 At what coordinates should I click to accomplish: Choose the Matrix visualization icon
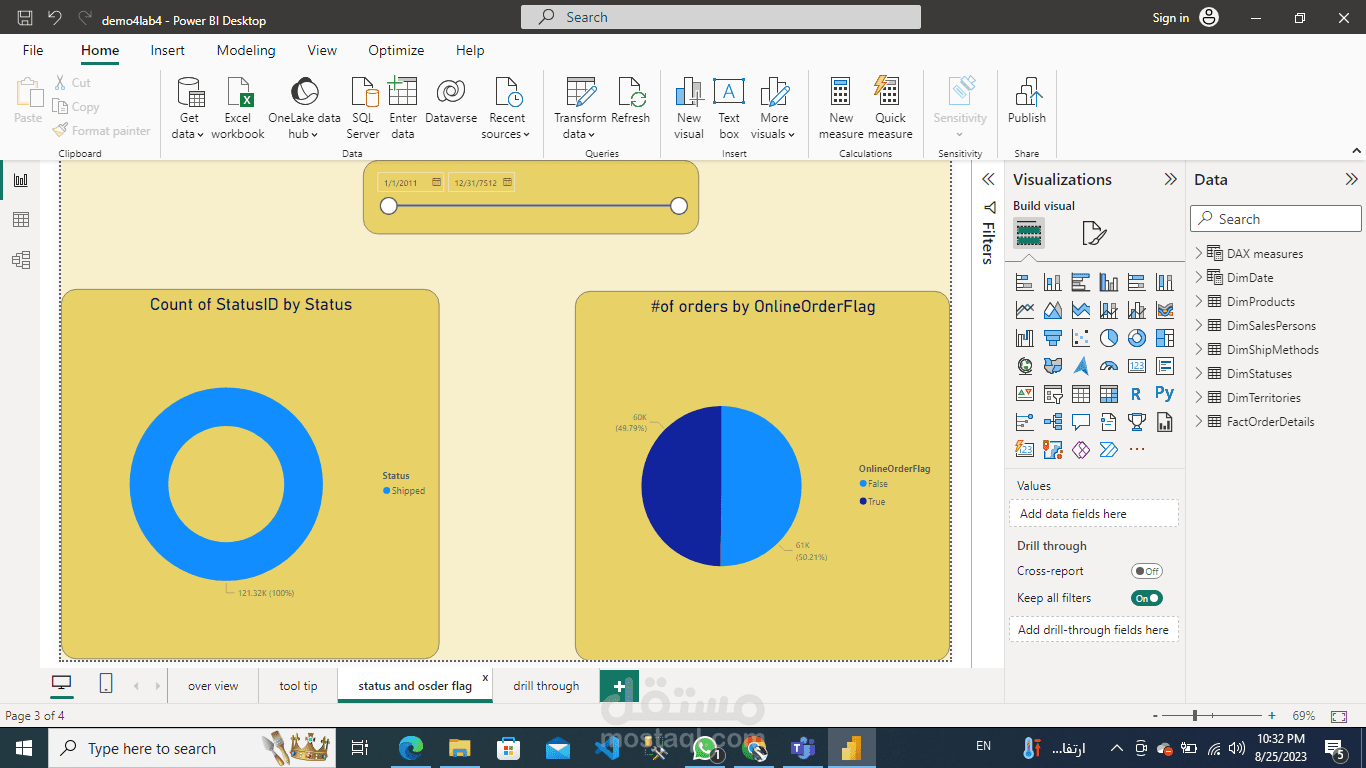pos(1108,394)
